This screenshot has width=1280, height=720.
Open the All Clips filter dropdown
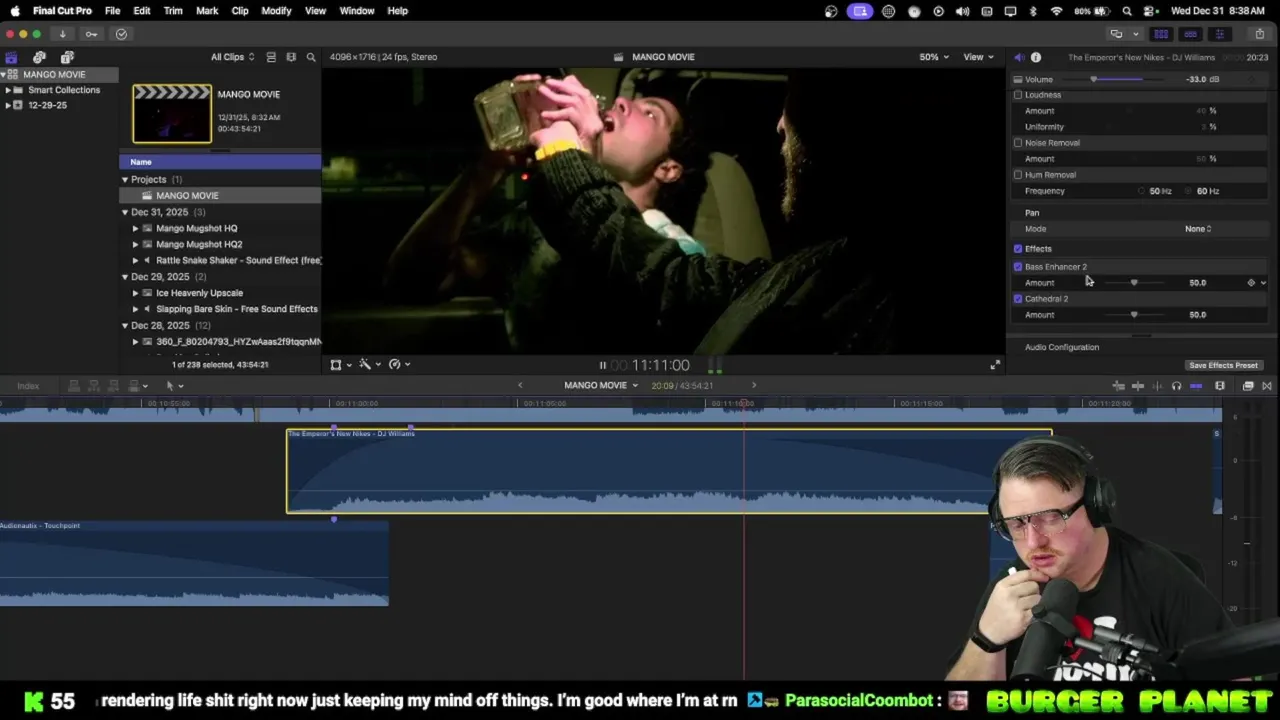click(x=232, y=57)
